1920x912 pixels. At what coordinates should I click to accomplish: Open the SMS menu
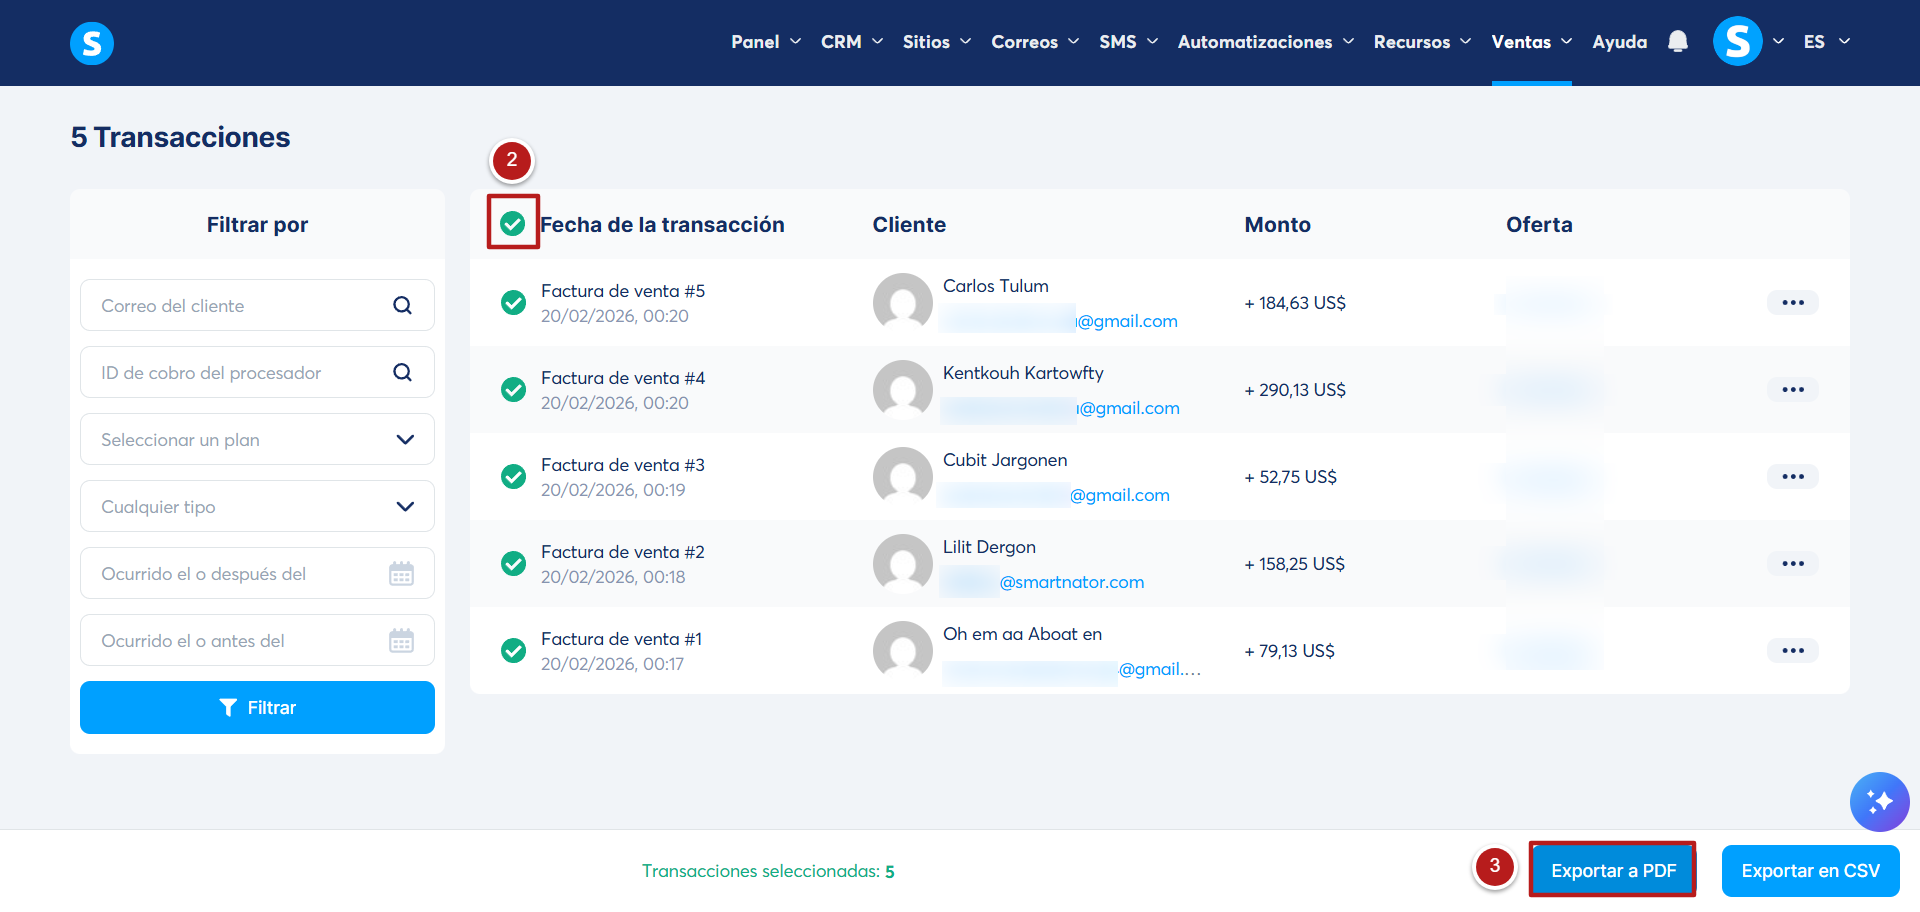(x=1128, y=42)
